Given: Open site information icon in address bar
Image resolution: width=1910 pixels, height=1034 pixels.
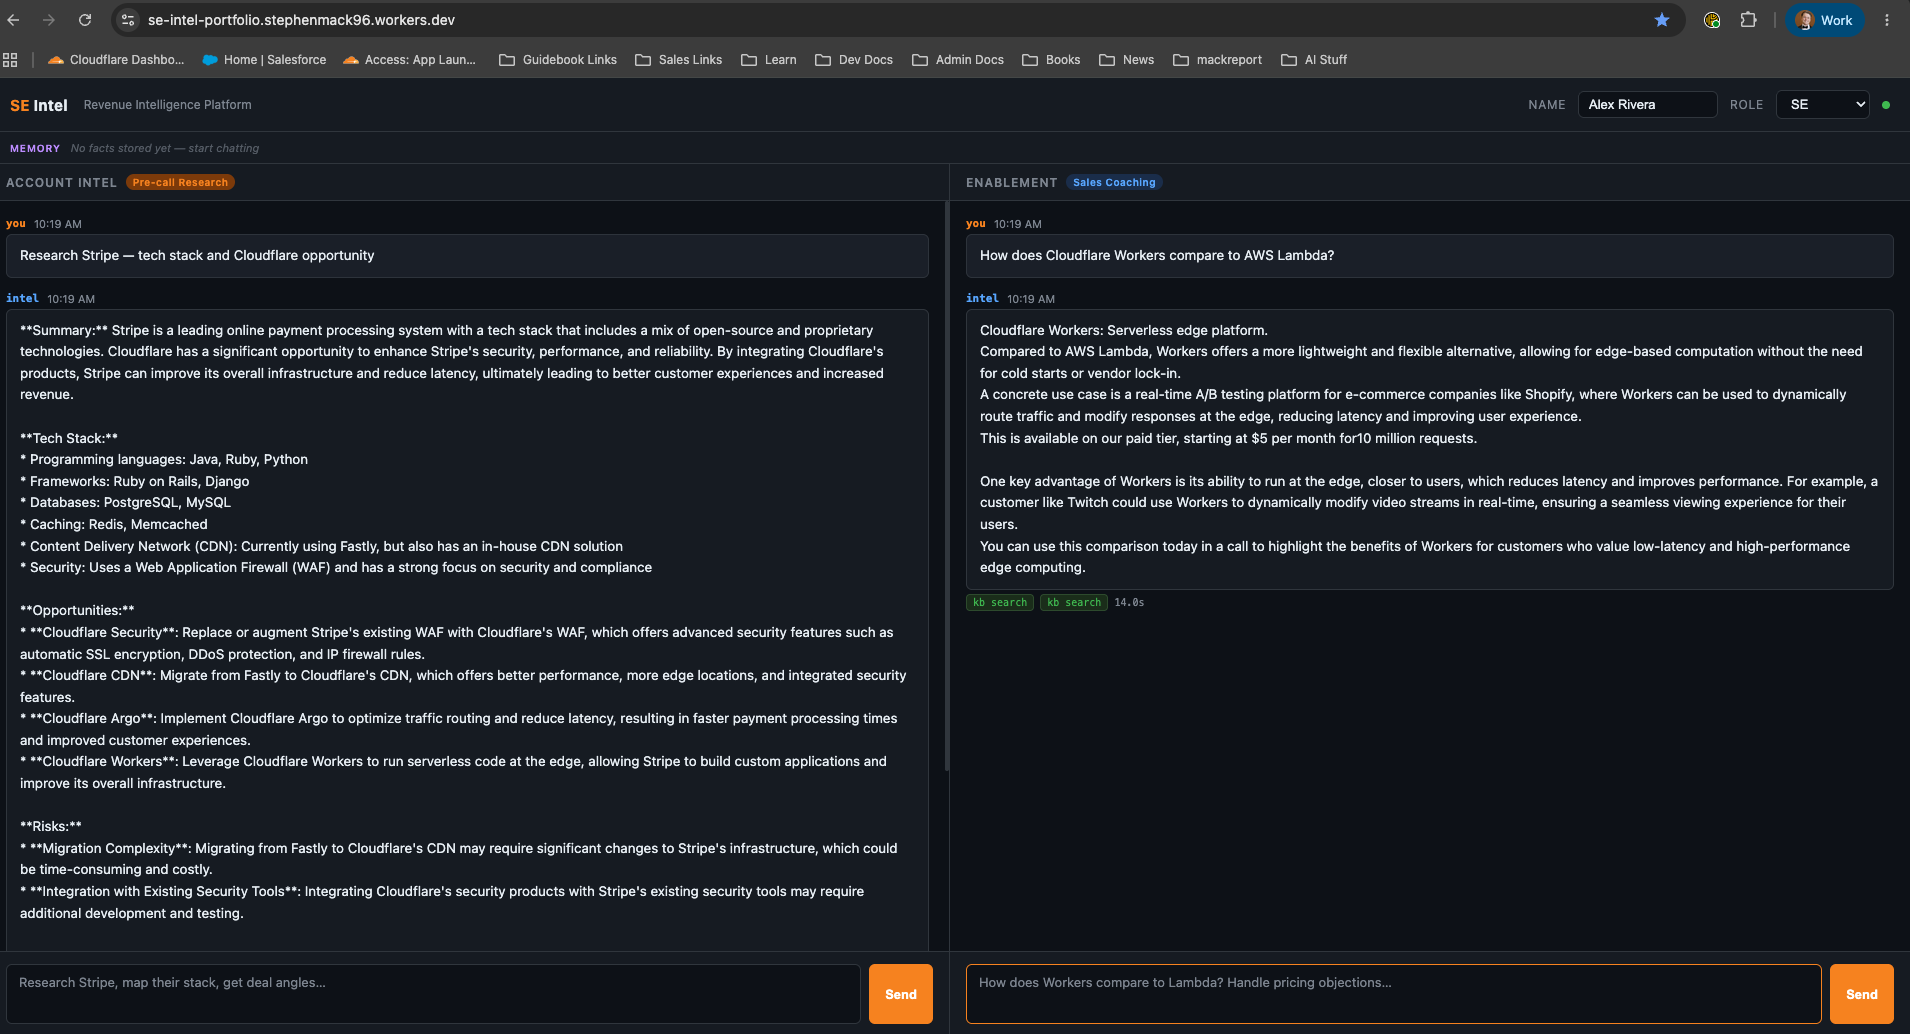Looking at the screenshot, I should coord(128,20).
